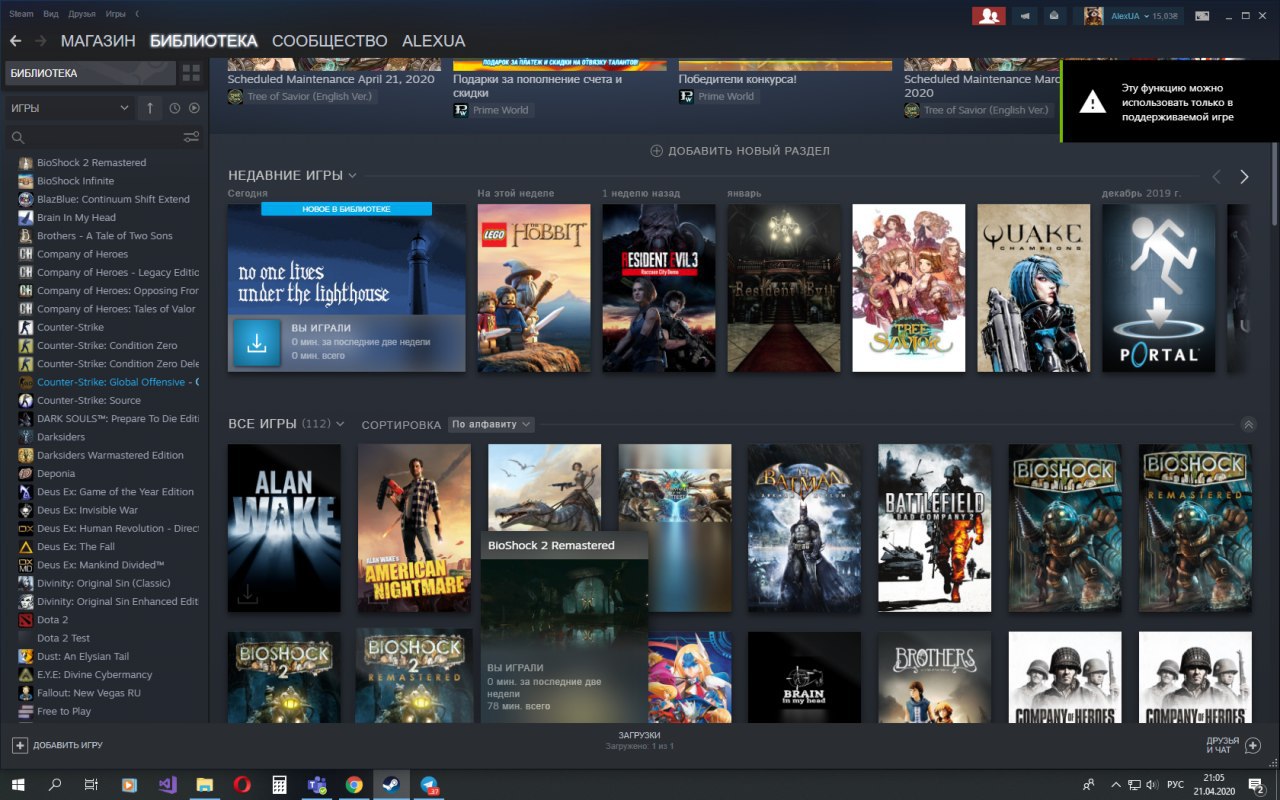This screenshot has height=800, width=1280.
Task: Toggle the ready-to-play filter
Action: 194,108
